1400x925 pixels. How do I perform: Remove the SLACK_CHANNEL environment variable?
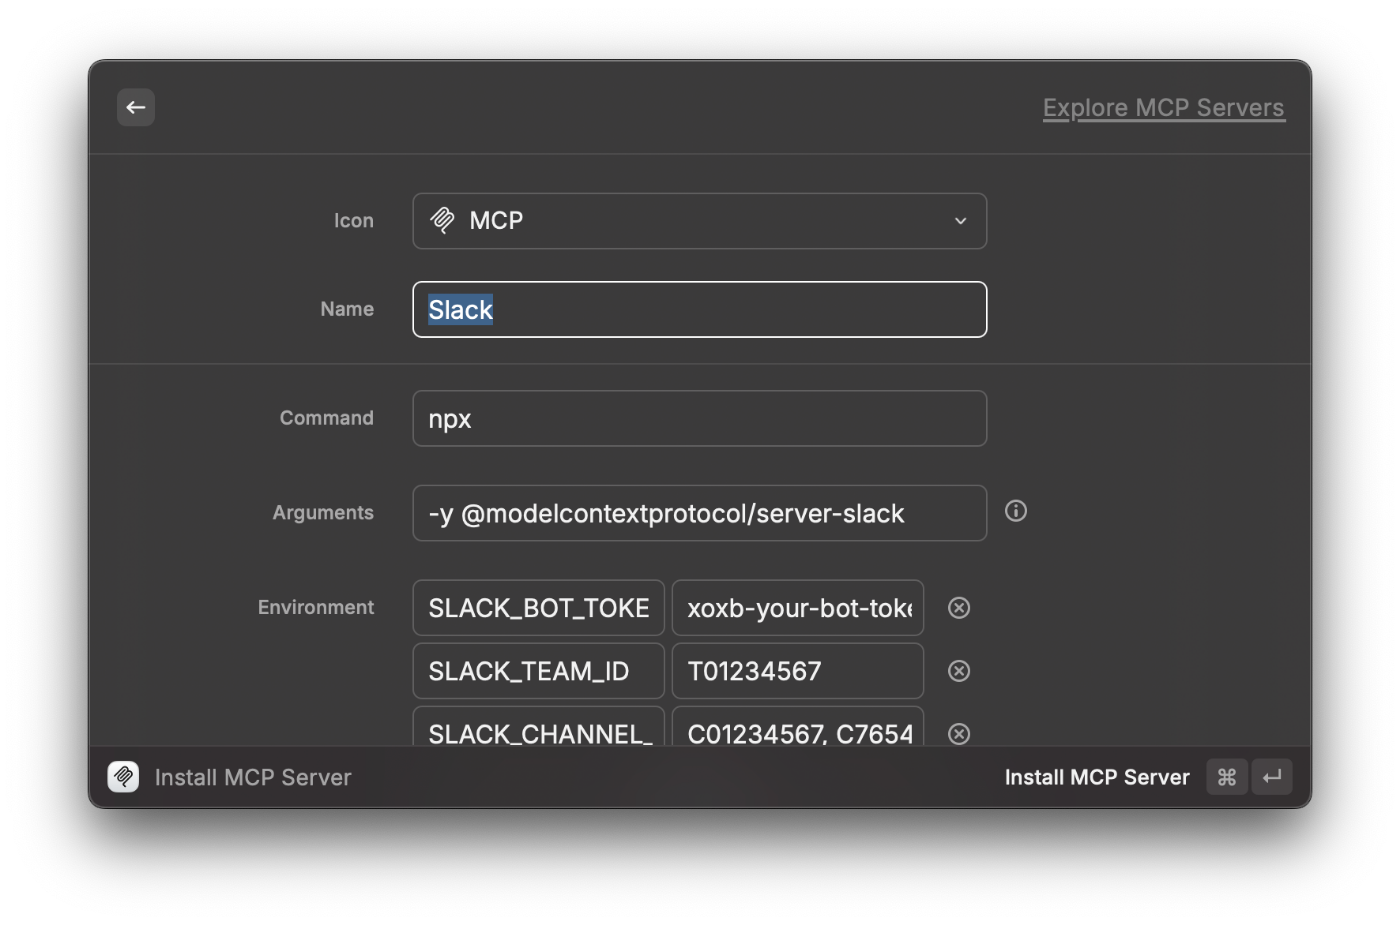(x=959, y=734)
